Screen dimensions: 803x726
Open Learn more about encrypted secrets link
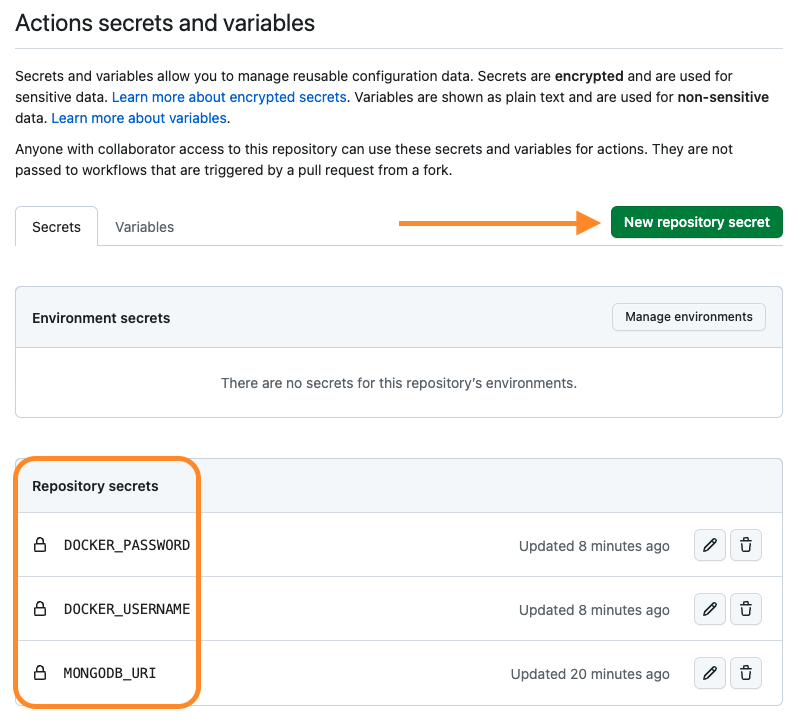click(x=229, y=97)
